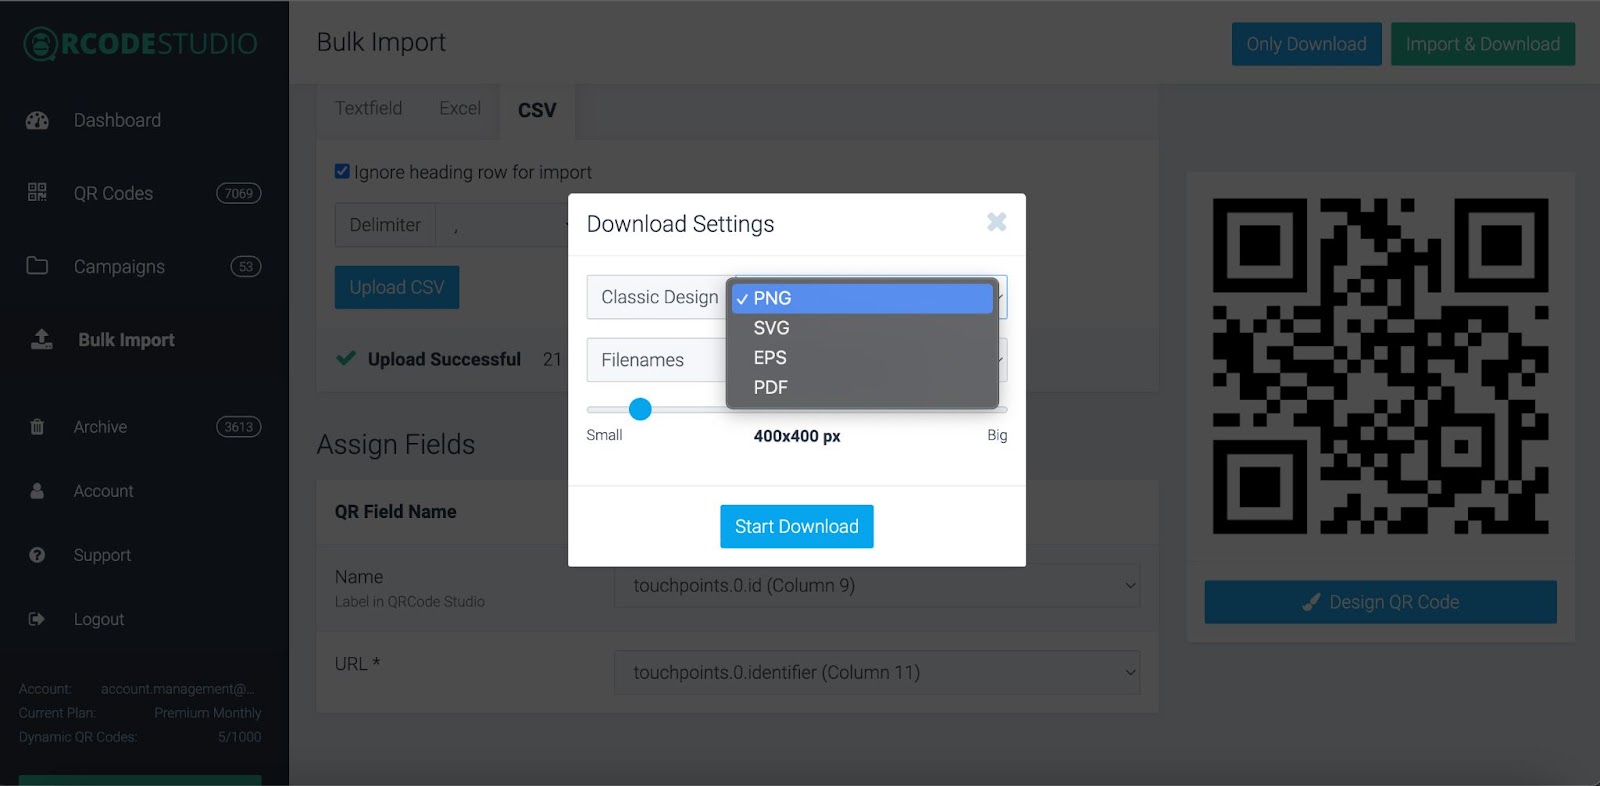Click the Small size label
The height and width of the screenshot is (786, 1600).
(x=604, y=435)
